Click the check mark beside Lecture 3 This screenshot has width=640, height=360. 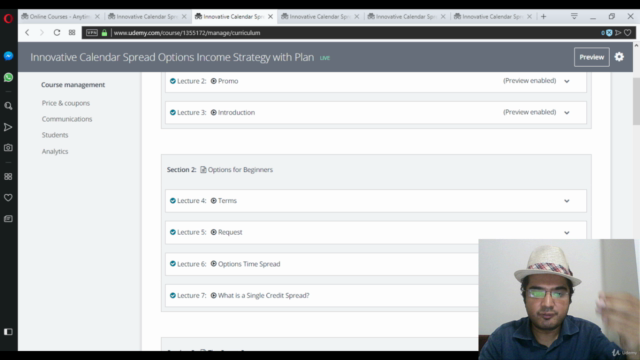pyautogui.click(x=173, y=112)
